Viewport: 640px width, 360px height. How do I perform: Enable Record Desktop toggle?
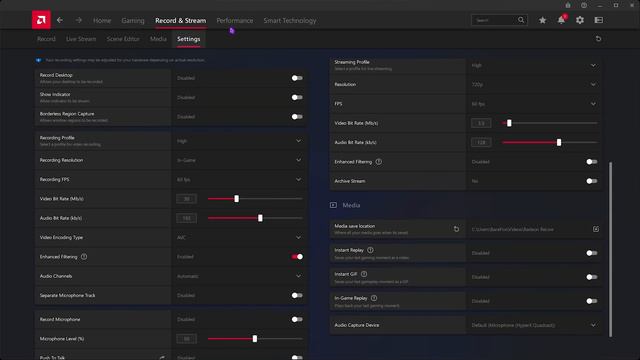tap(297, 78)
